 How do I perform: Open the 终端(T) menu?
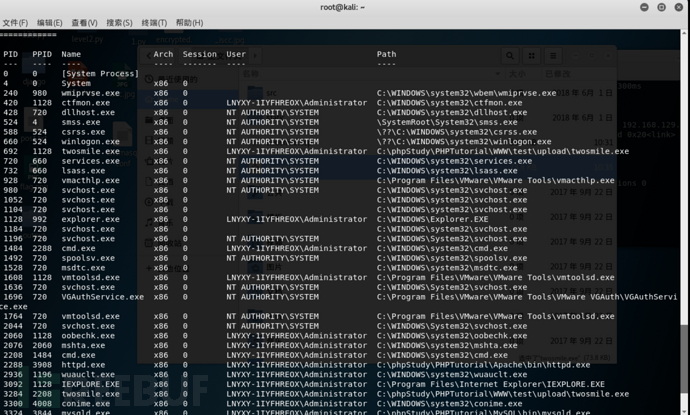click(x=154, y=22)
